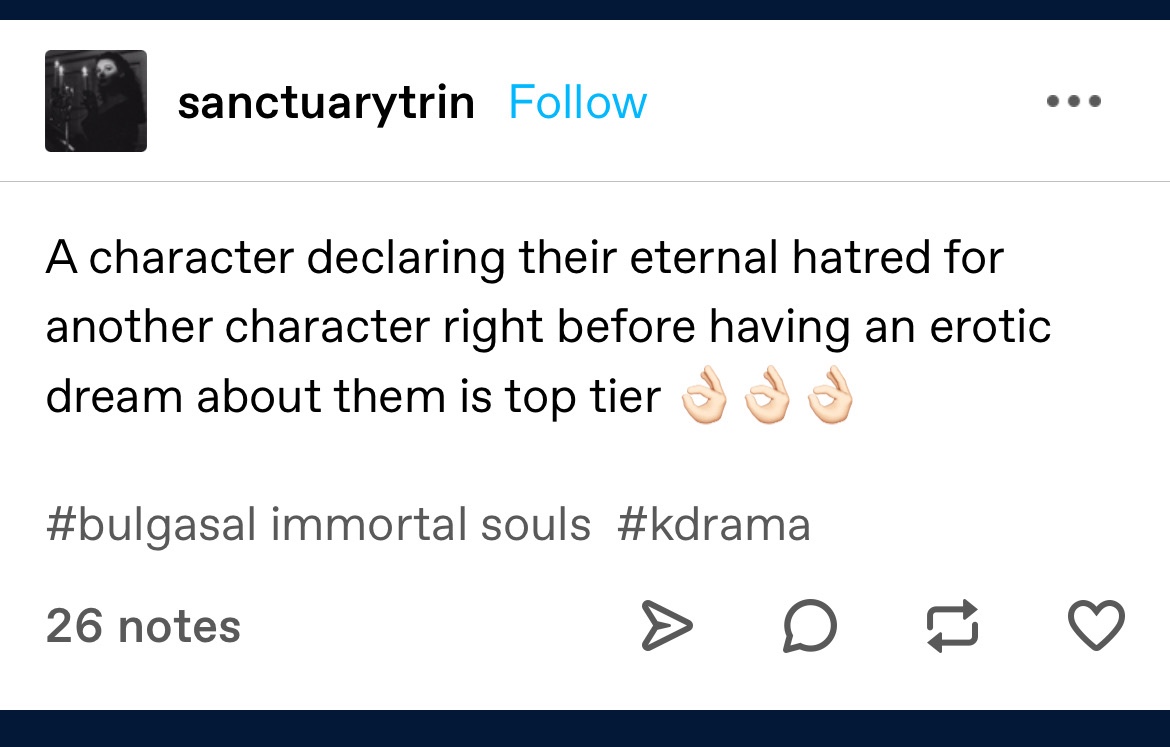Browse the #kdrama tag

(714, 525)
